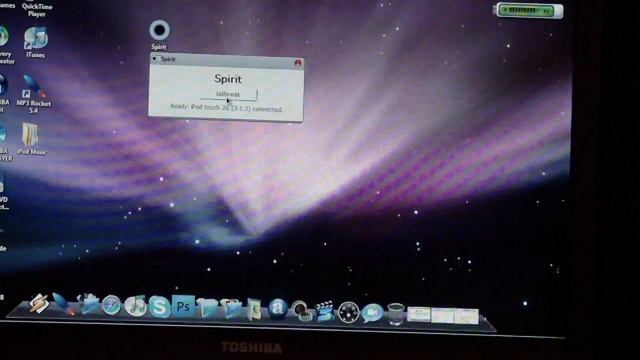Click the Jailbreak button in Spirit
The width and height of the screenshot is (640, 360).
[228, 94]
